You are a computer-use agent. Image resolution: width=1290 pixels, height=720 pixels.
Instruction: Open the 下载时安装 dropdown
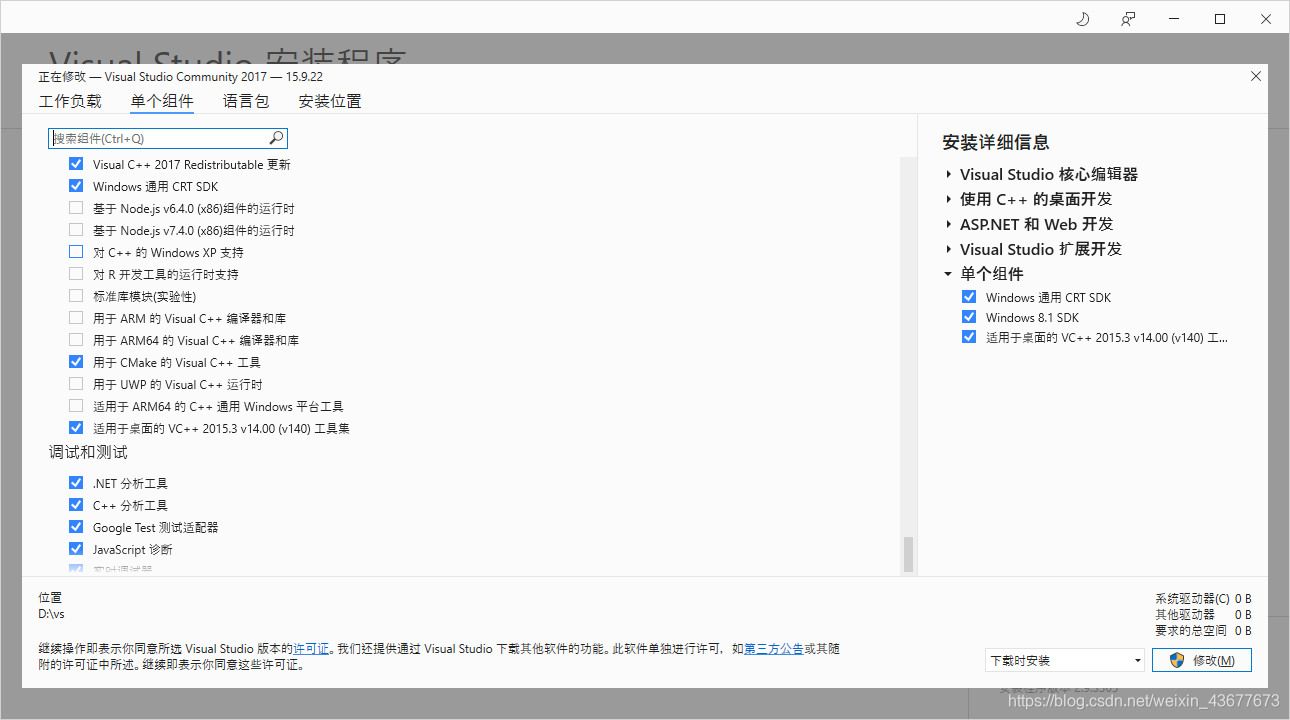coord(1064,660)
